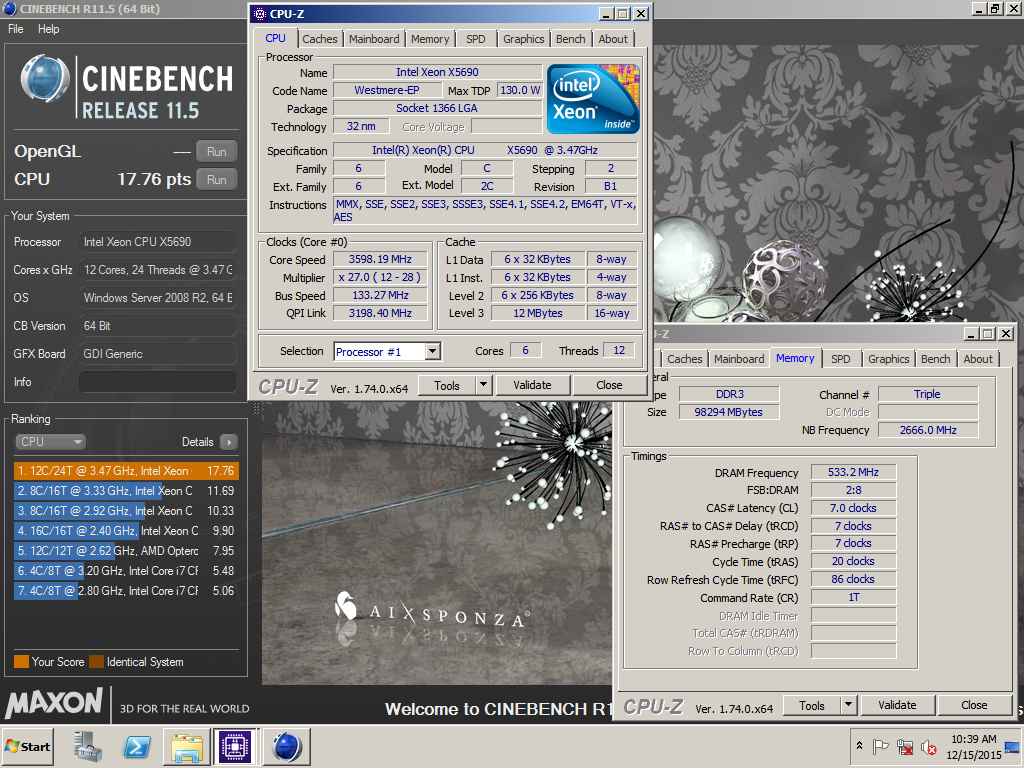Click NB Frequency value 2666.0 MHz
Viewport: 1024px width, 768px height.
(928, 430)
